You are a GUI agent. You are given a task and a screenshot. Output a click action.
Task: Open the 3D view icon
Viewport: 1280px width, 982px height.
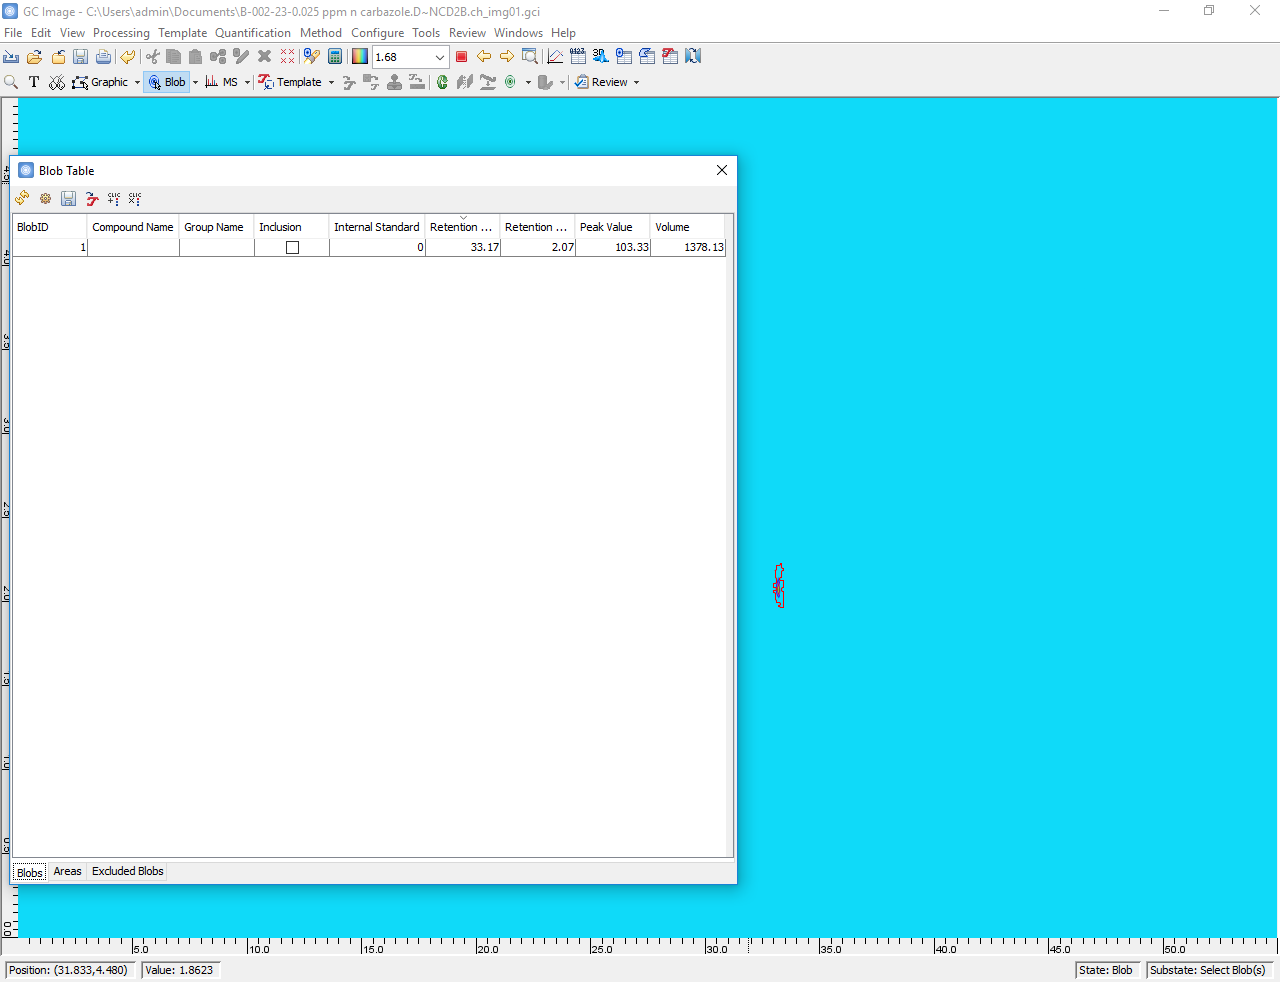tap(600, 57)
